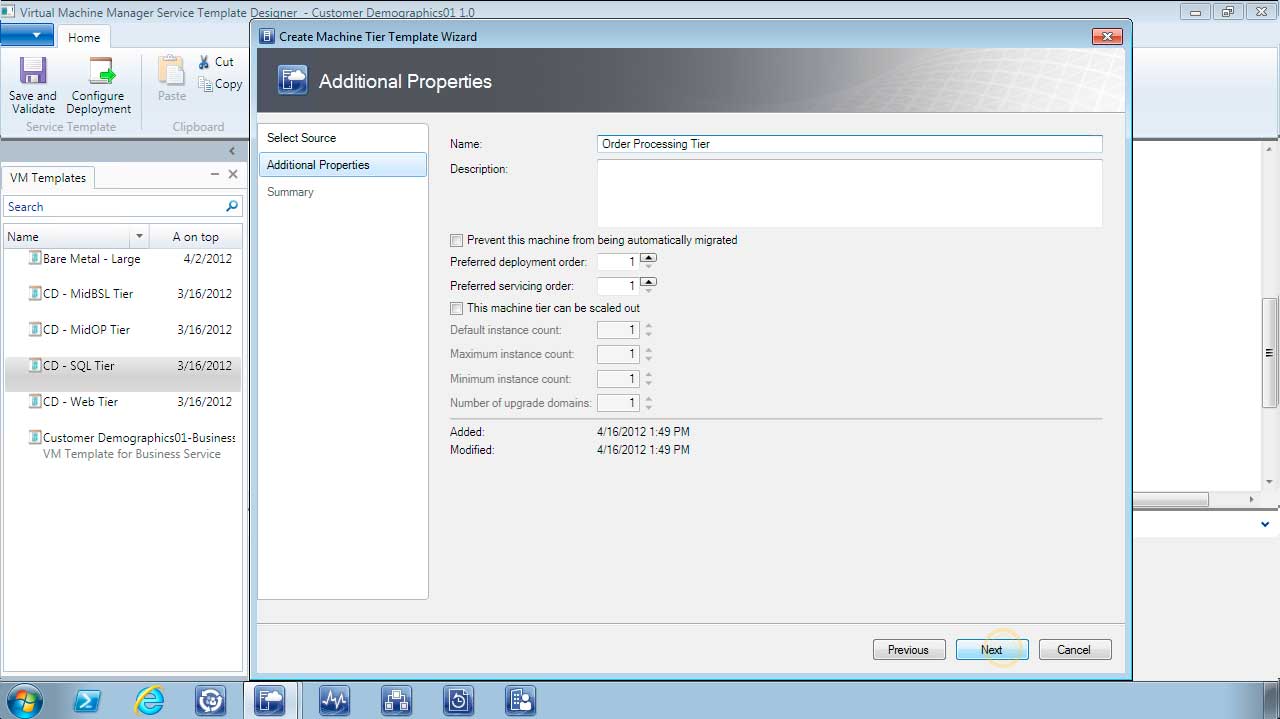
Task: Click the wizard title bar icon
Action: coord(267,36)
